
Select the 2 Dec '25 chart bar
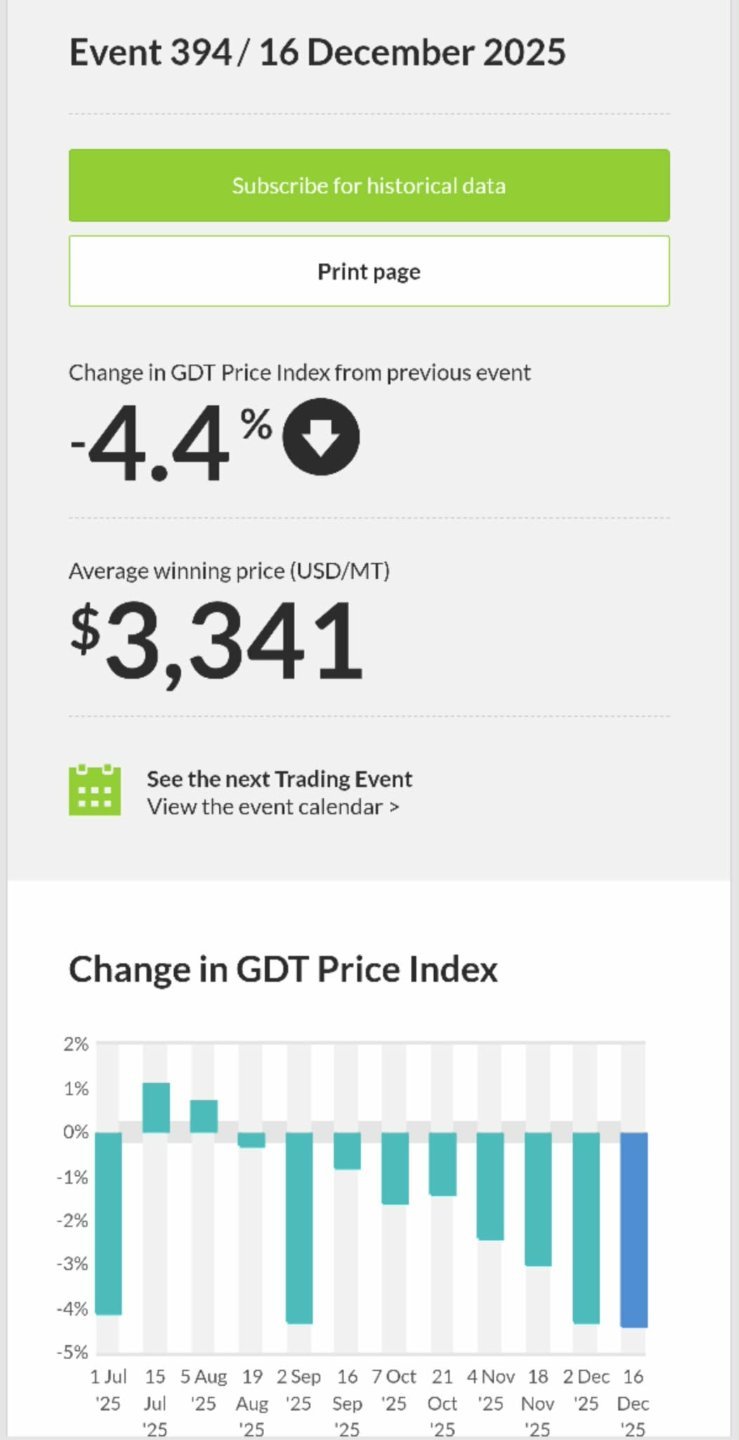click(x=586, y=1227)
